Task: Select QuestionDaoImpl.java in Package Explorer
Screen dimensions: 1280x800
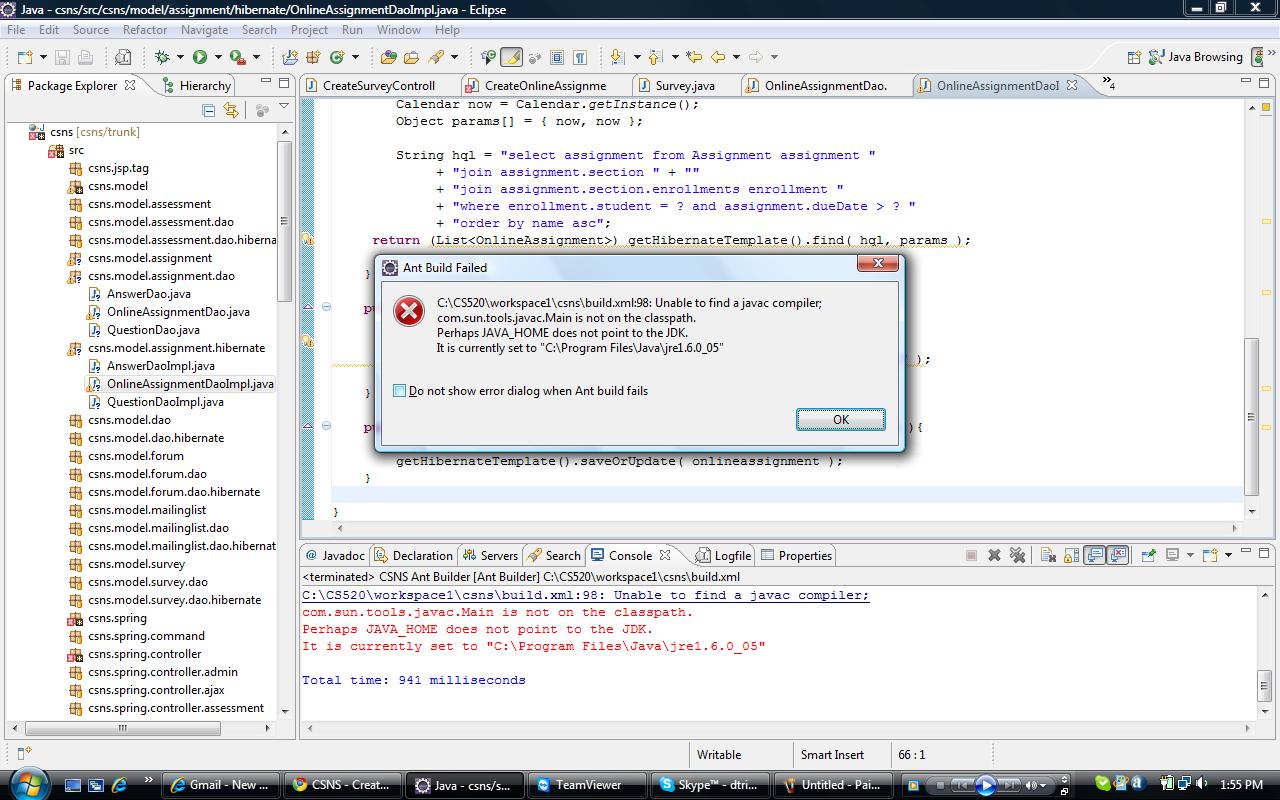Action: [165, 402]
